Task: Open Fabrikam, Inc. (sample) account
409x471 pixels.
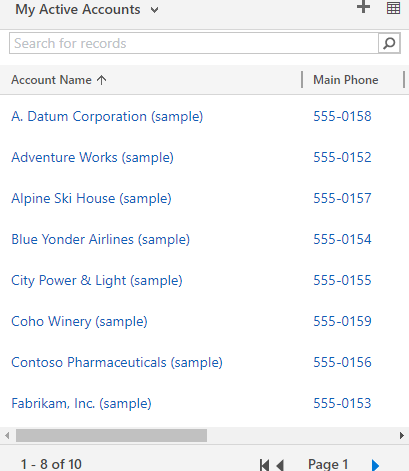Action: pyautogui.click(x=81, y=404)
